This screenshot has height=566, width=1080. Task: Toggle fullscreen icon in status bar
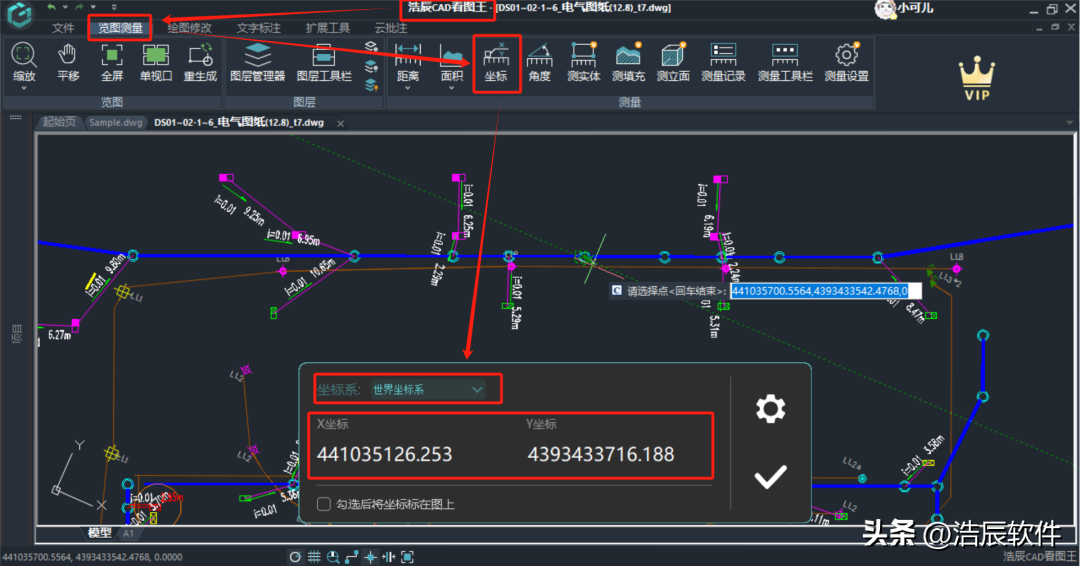point(407,557)
